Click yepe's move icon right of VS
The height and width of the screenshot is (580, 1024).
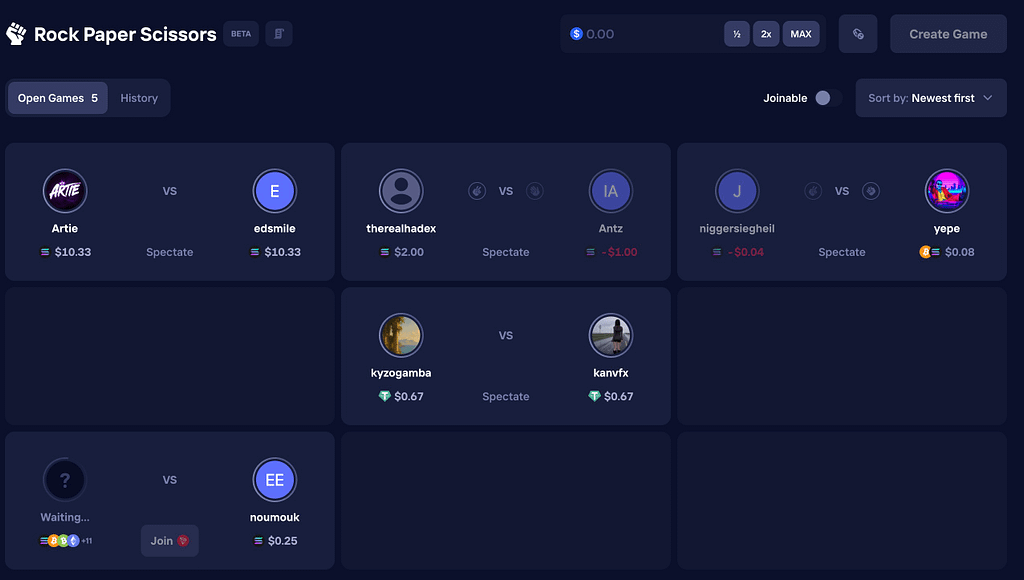click(x=871, y=191)
